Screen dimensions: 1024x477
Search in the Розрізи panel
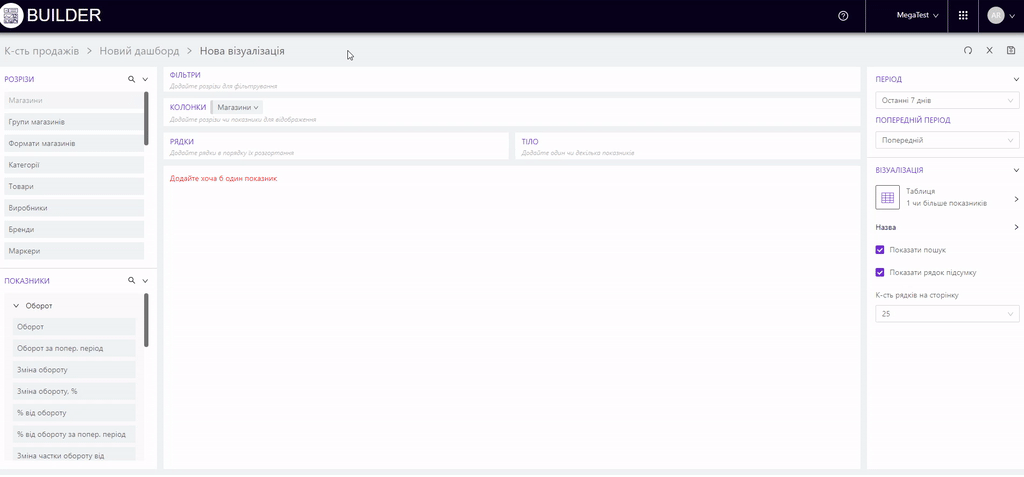tap(131, 79)
